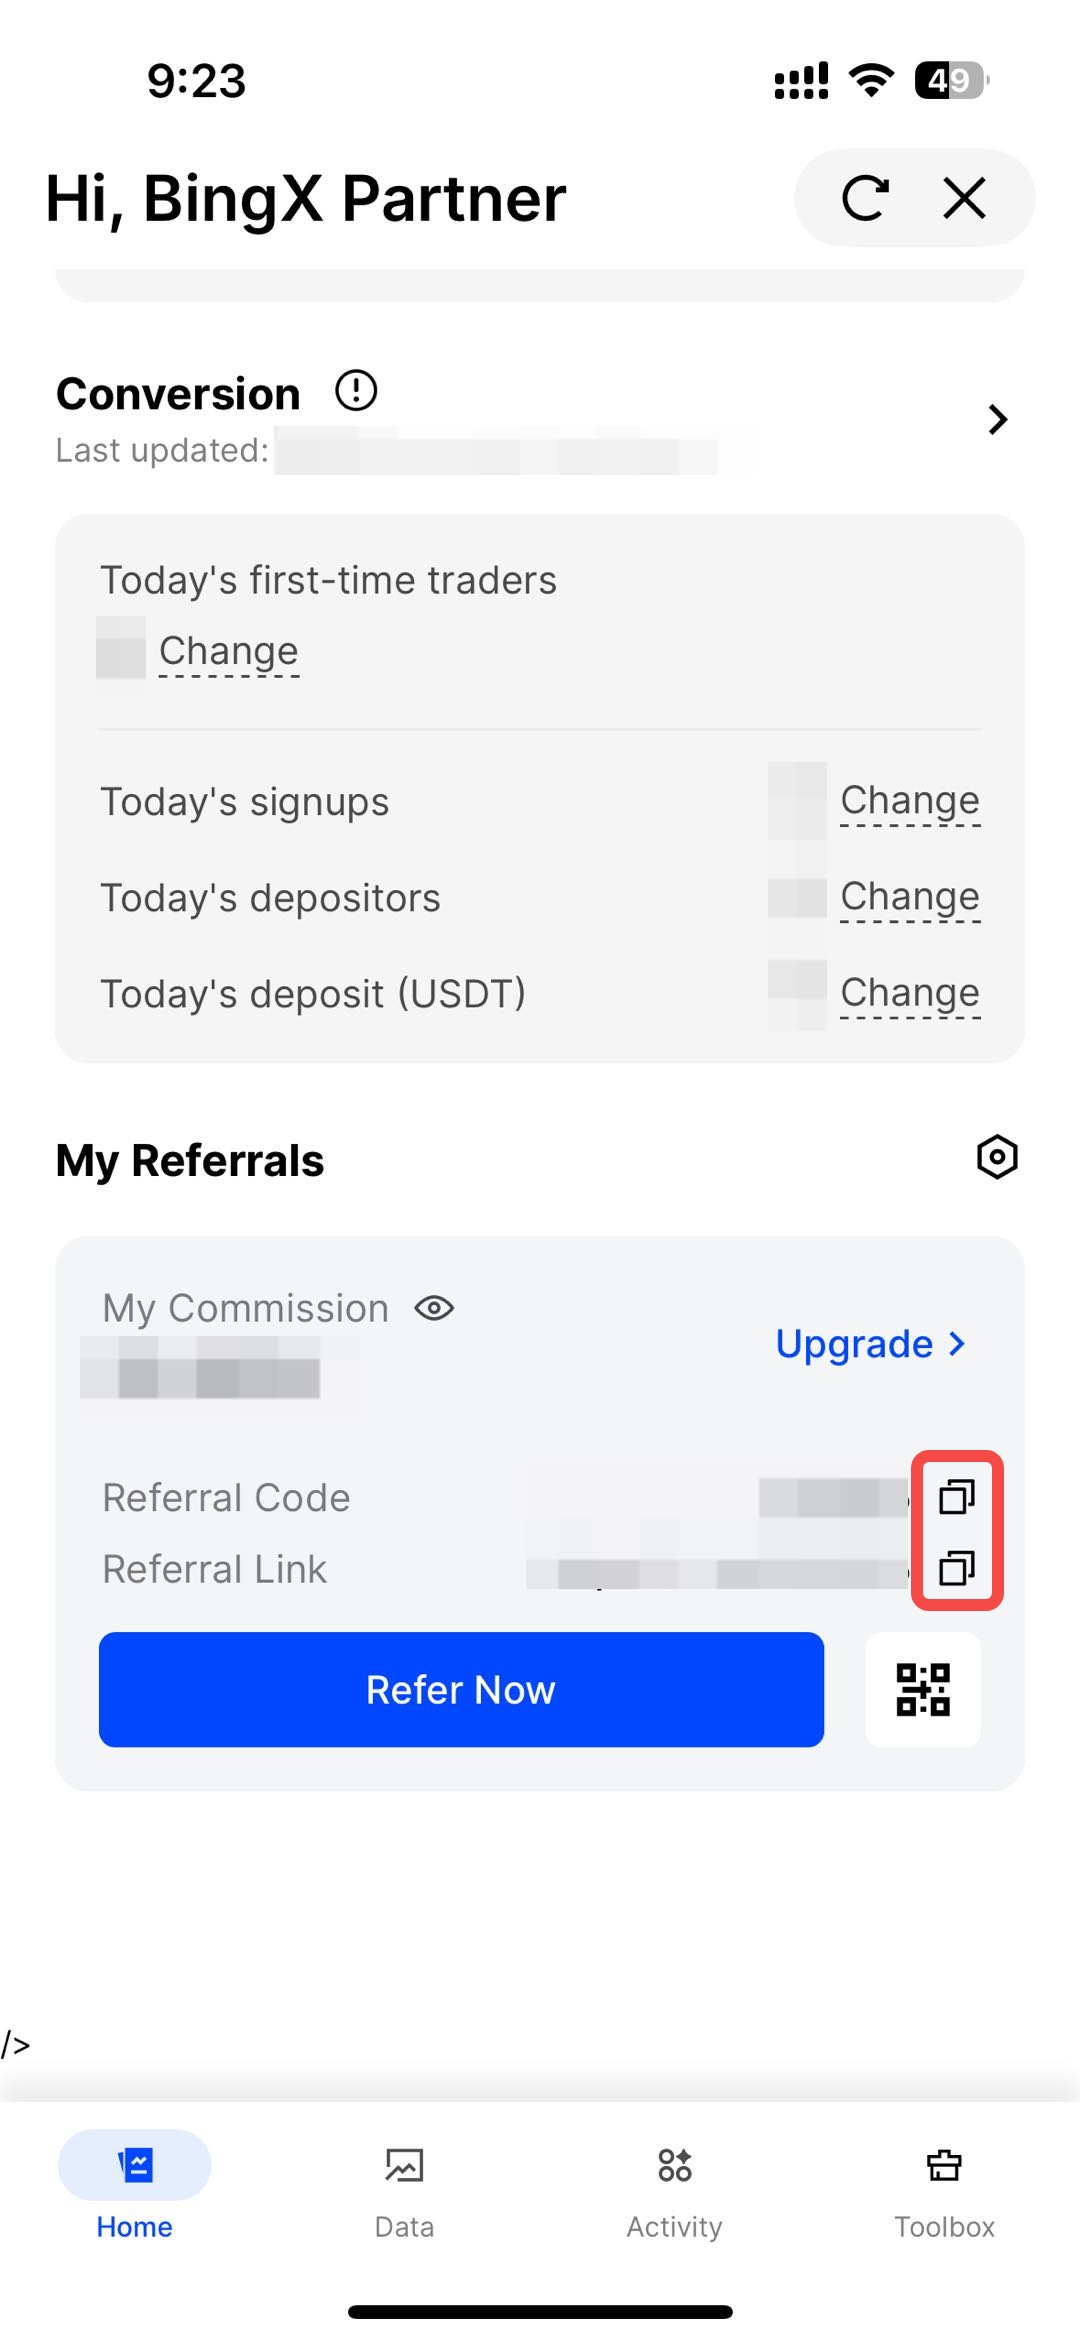This screenshot has width=1080, height=2341.
Task: Copy the Referral Code
Action: pos(956,1497)
